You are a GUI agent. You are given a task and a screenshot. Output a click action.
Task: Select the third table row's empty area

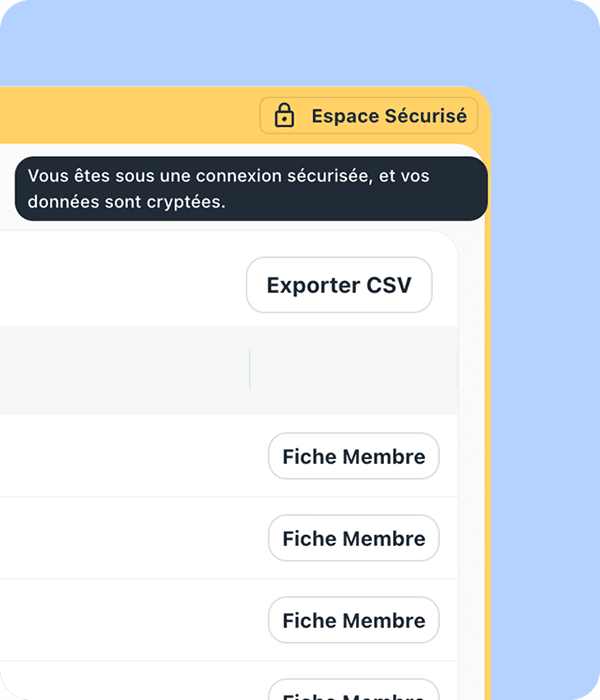click(x=120, y=621)
